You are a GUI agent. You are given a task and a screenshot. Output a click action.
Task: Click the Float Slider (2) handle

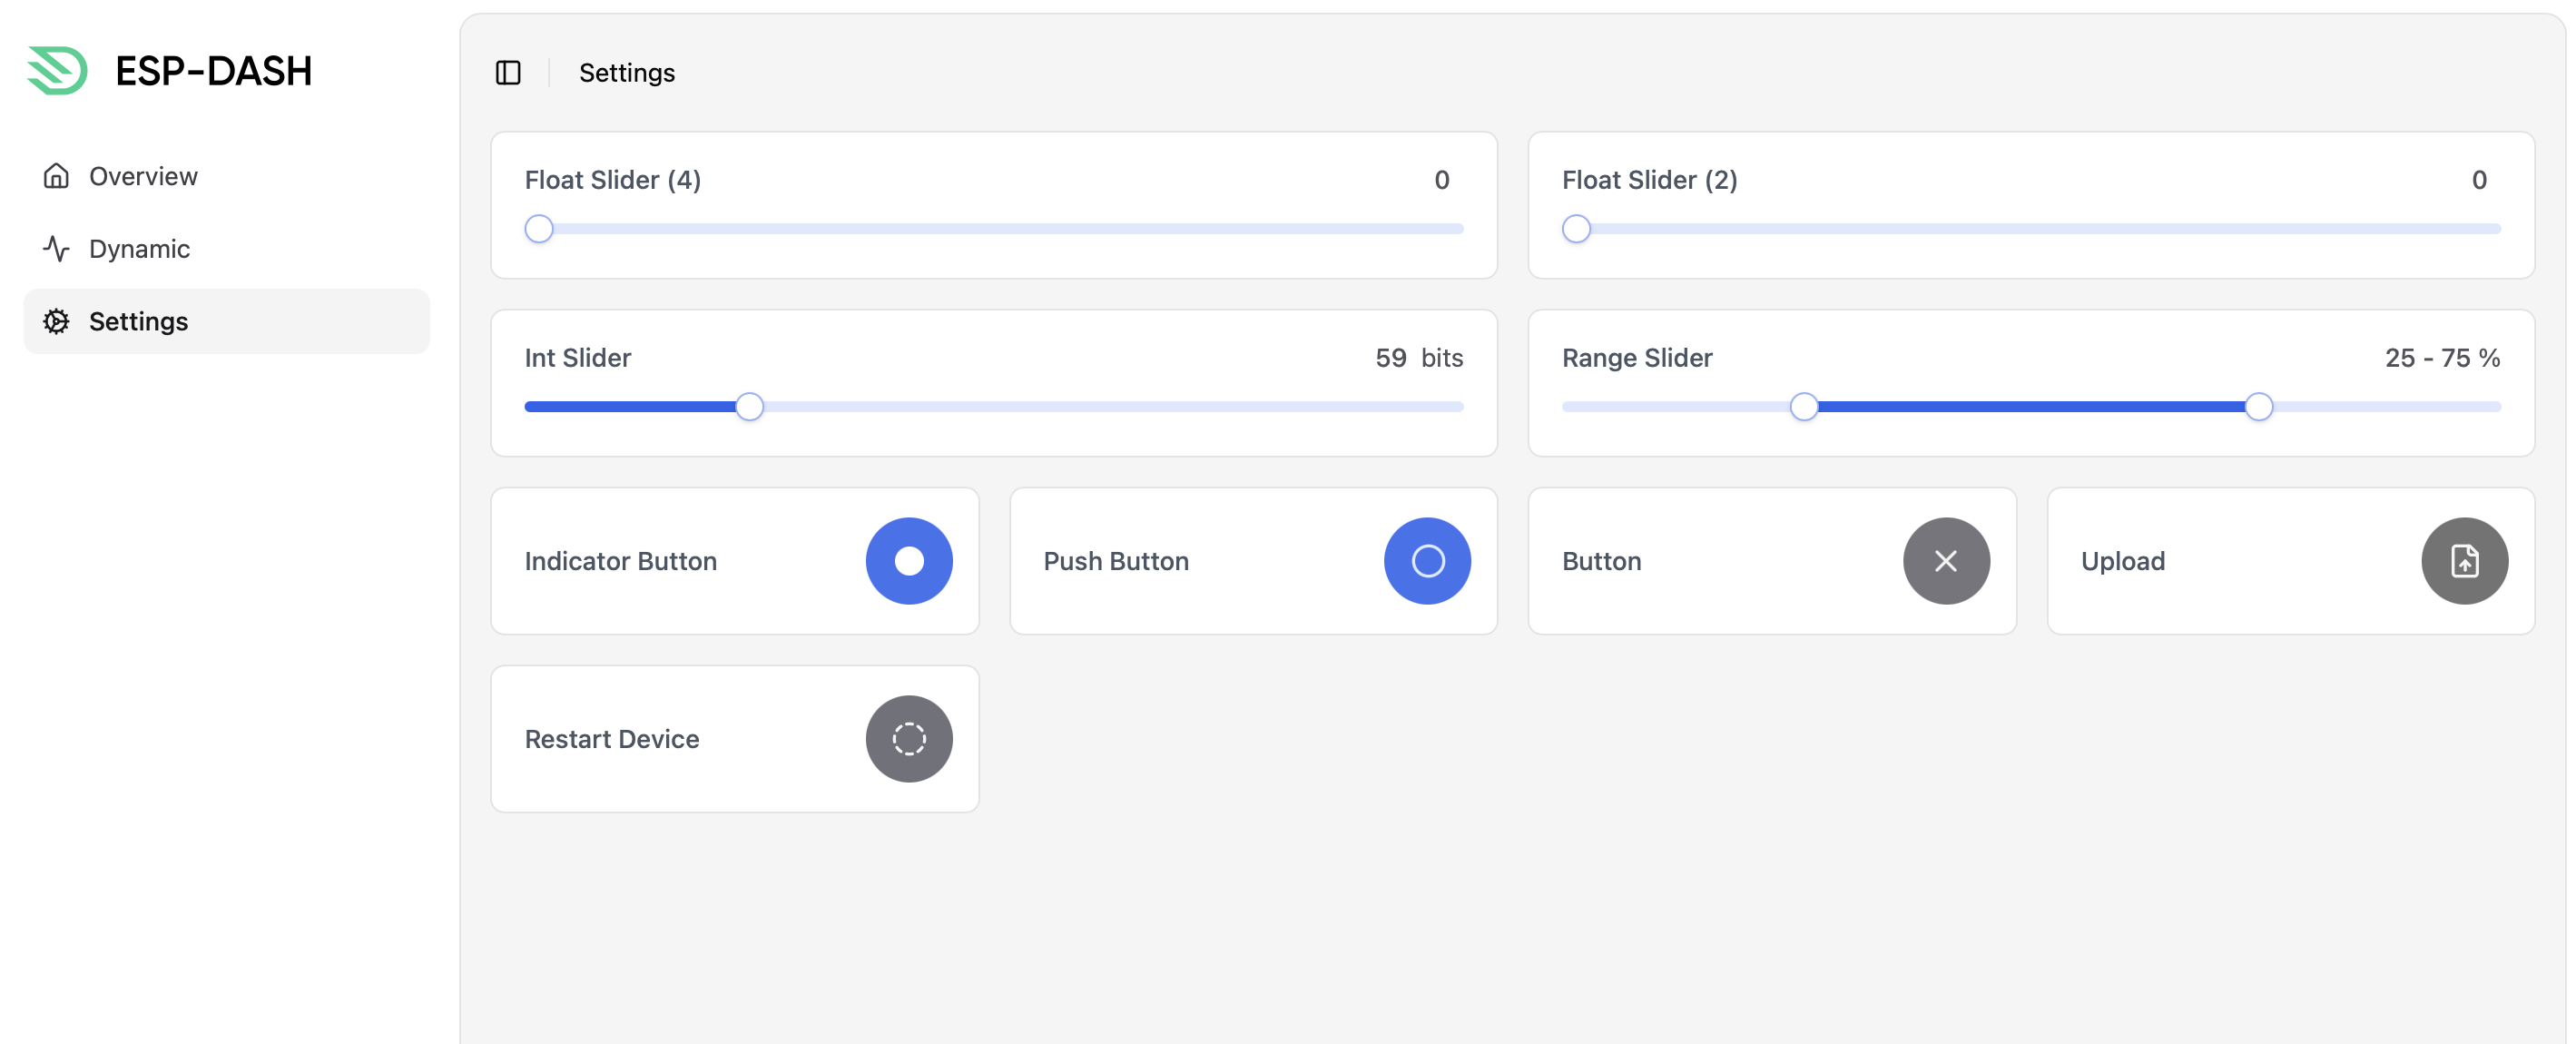pos(1576,229)
